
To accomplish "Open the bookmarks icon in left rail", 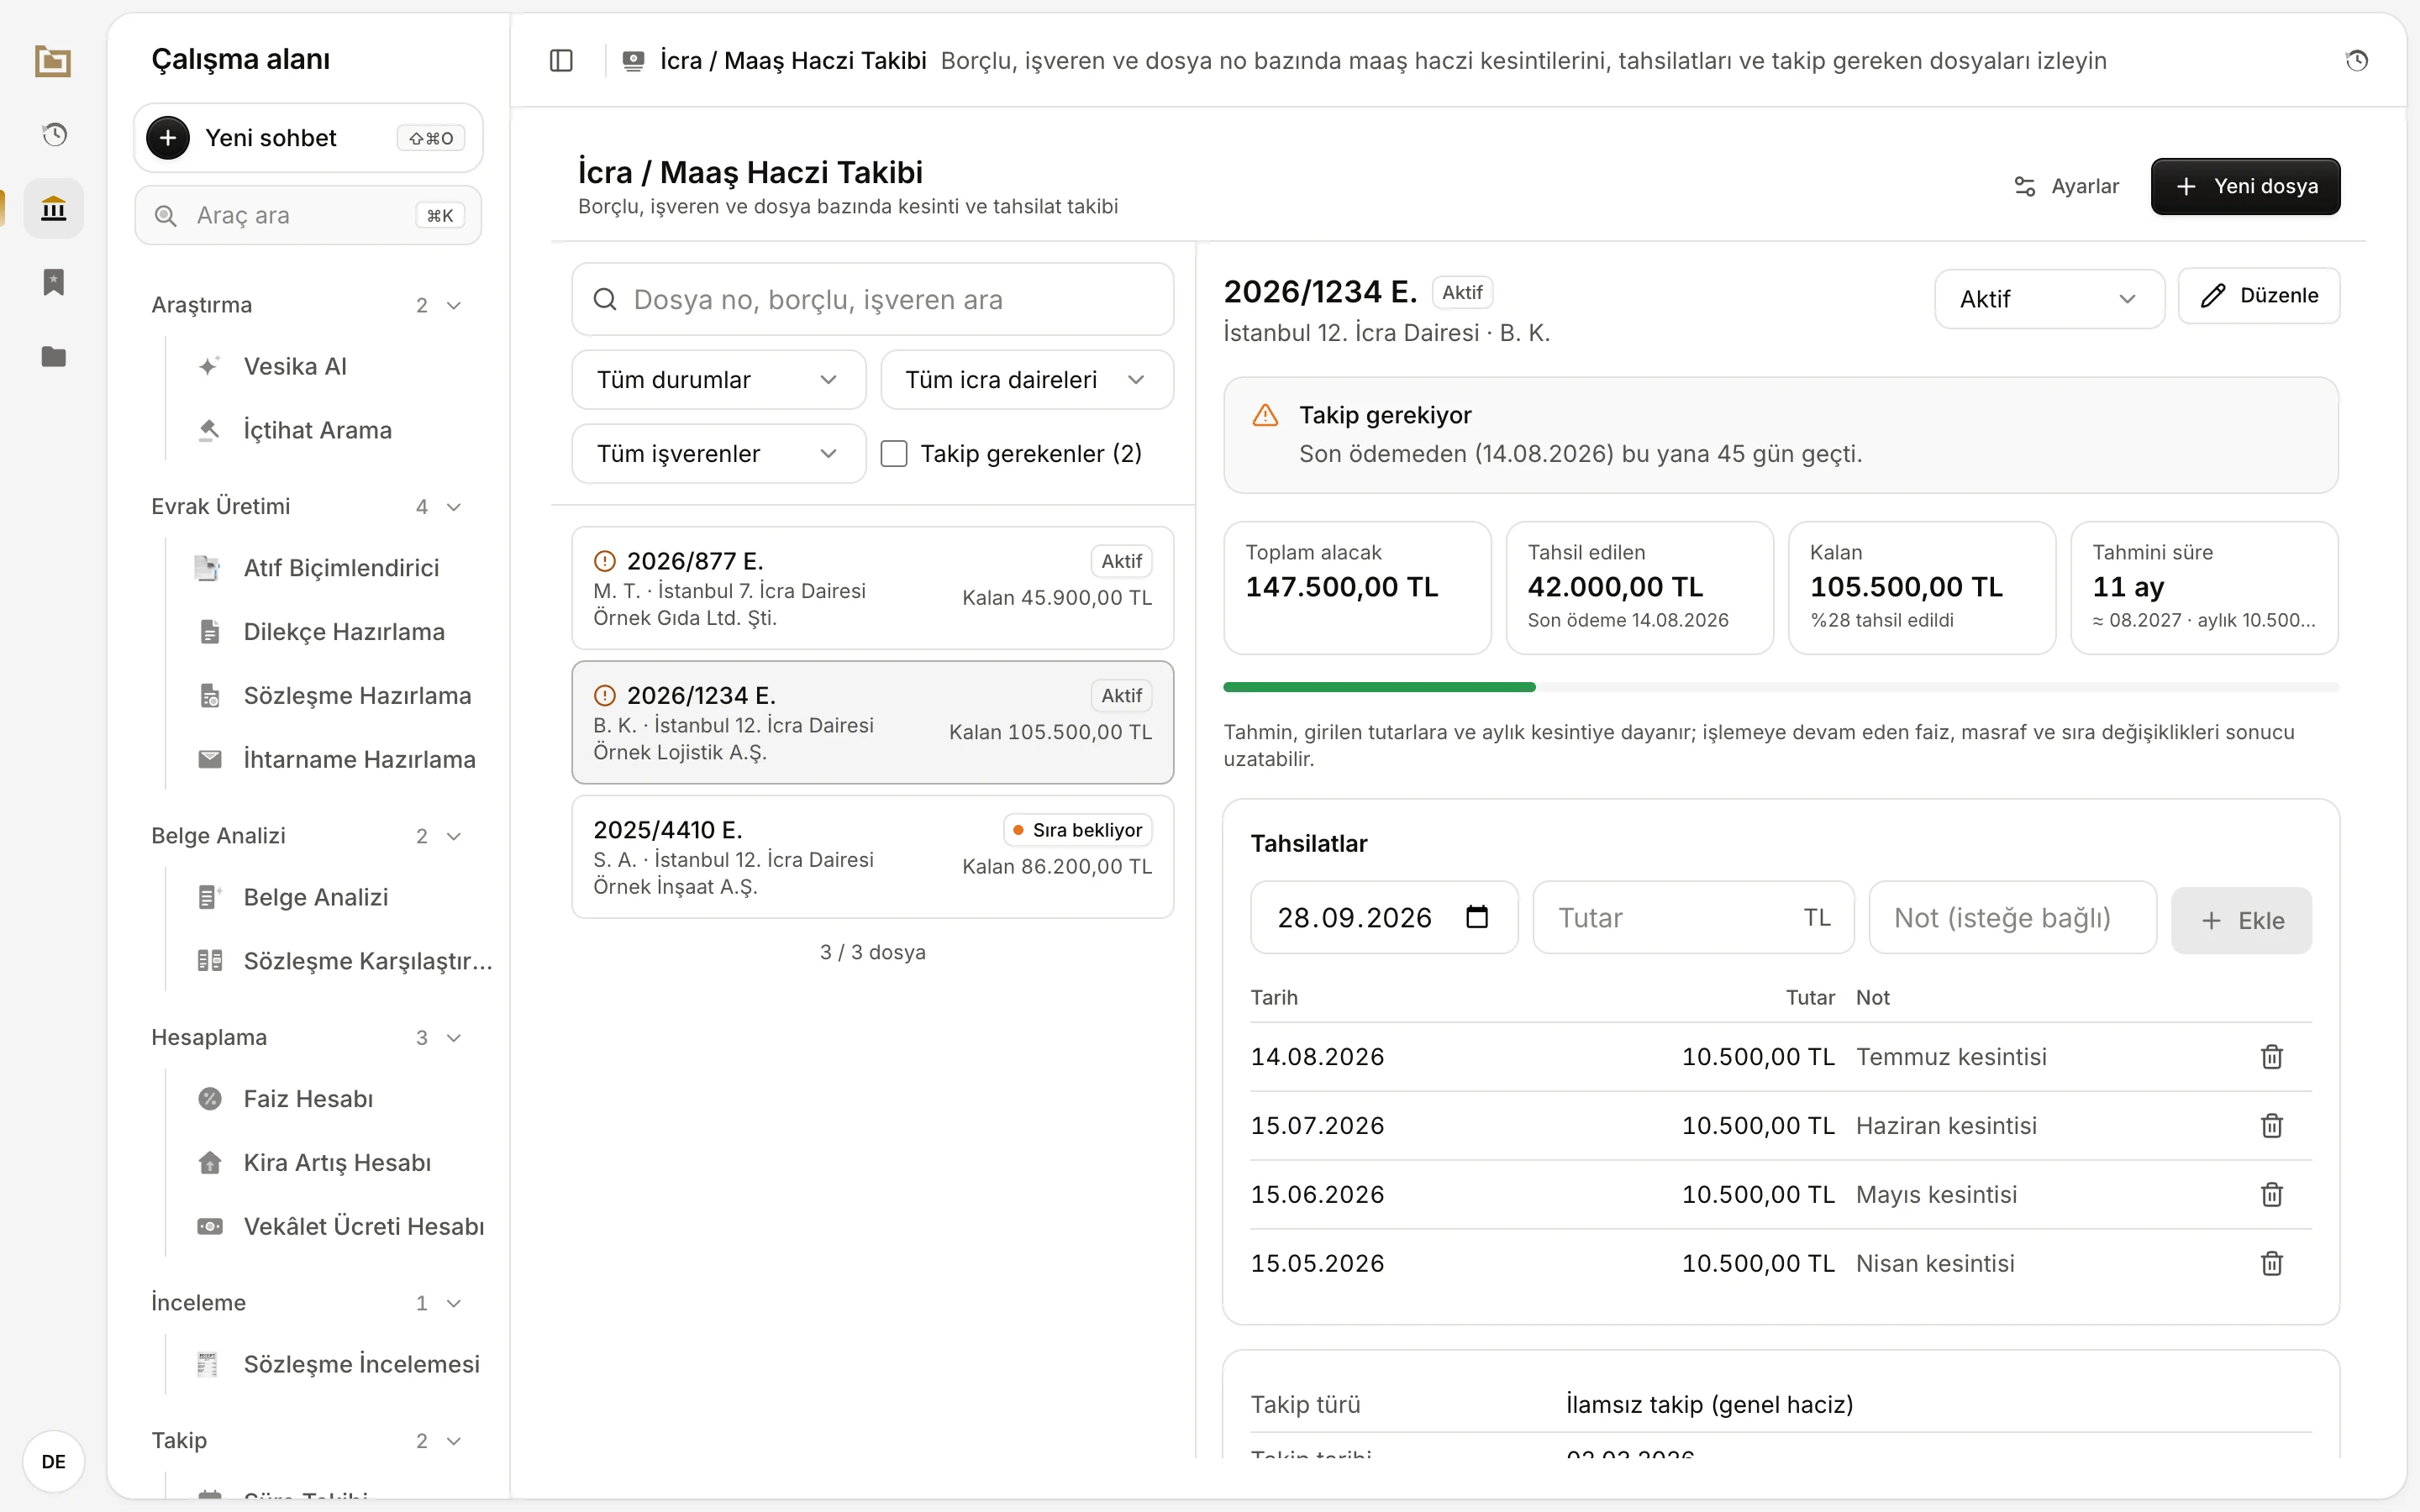I will [54, 282].
